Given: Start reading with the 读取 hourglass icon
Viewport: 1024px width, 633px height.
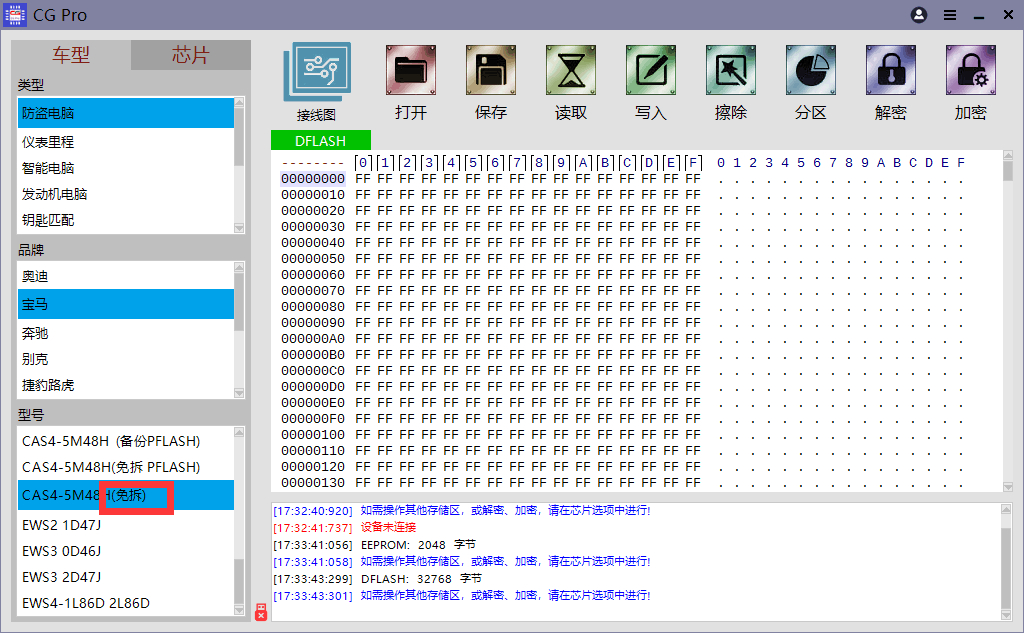Looking at the screenshot, I should click(571, 71).
